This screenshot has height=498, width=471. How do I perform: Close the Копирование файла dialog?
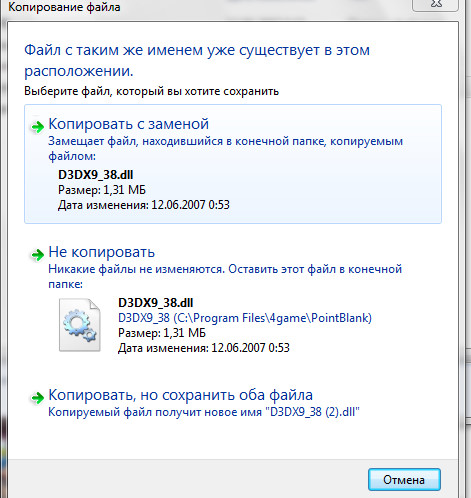tap(435, 5)
